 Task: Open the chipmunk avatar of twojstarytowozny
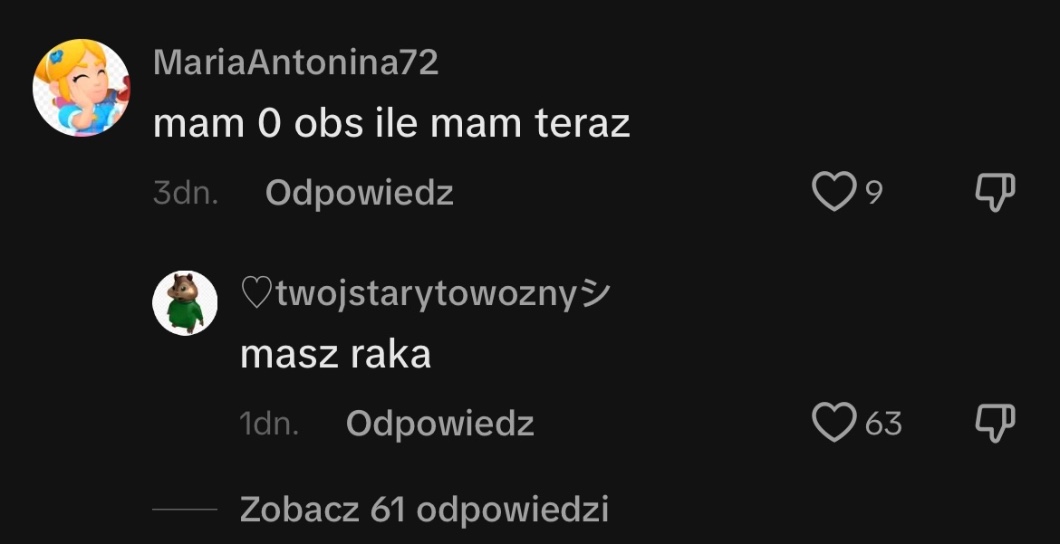coord(185,303)
